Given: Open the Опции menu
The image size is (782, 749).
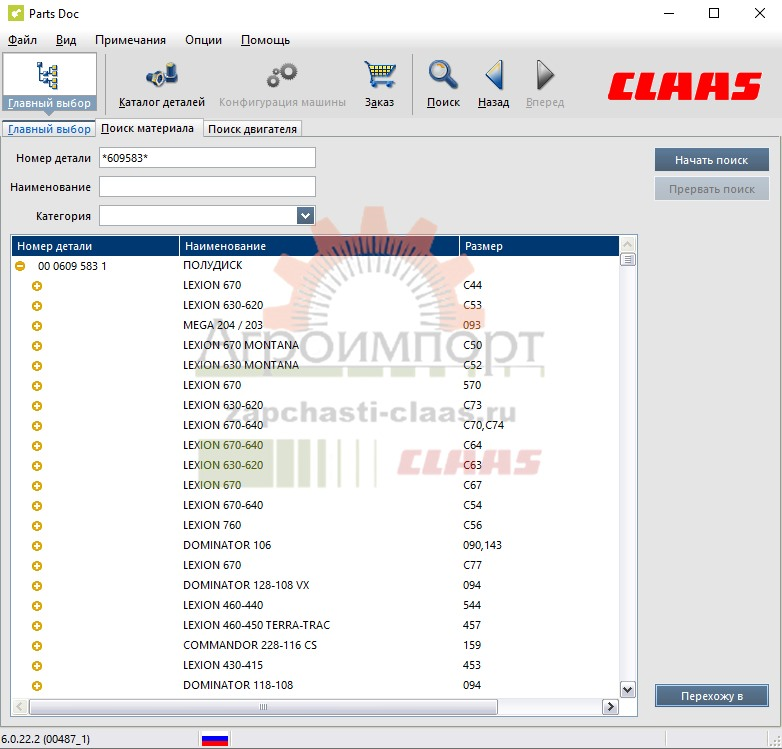Looking at the screenshot, I should (203, 40).
